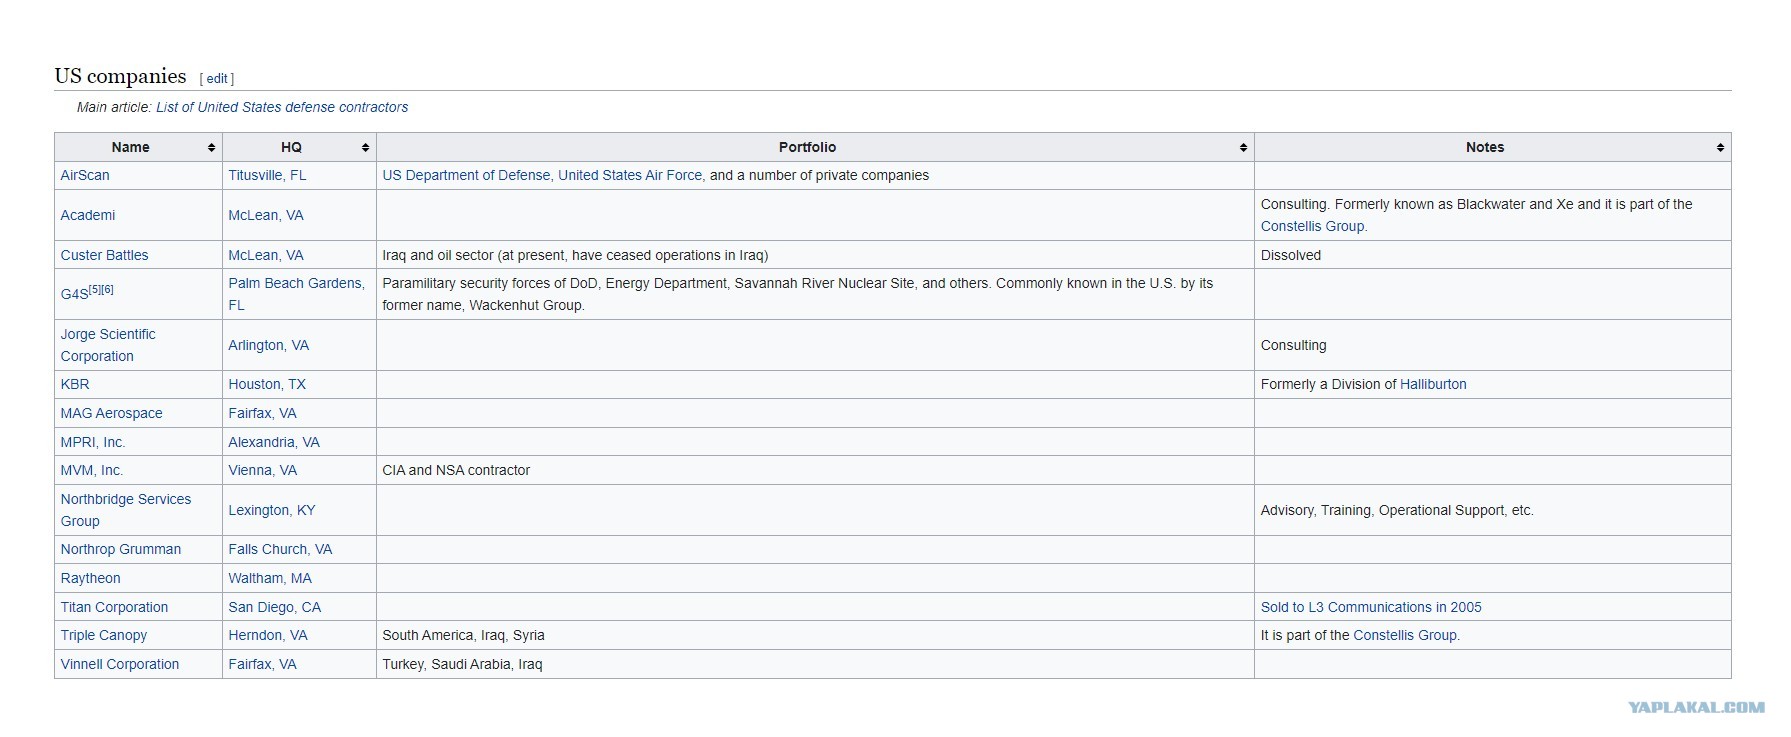Select the 'CIA and NSA contractor' cell text
This screenshot has width=1791, height=737.
coord(456,470)
